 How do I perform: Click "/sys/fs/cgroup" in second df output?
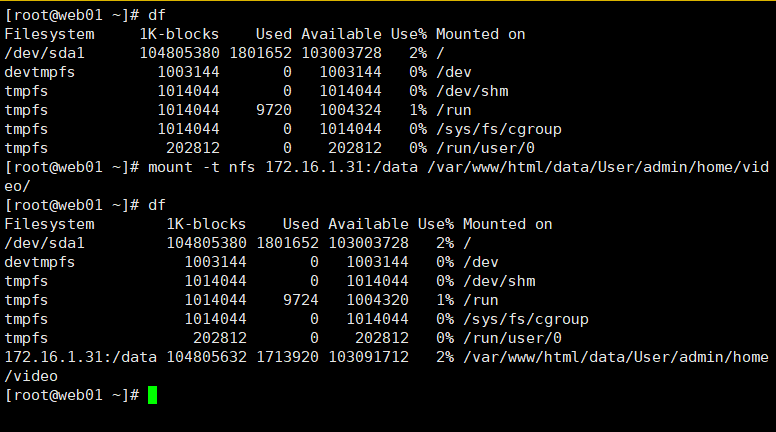point(526,319)
